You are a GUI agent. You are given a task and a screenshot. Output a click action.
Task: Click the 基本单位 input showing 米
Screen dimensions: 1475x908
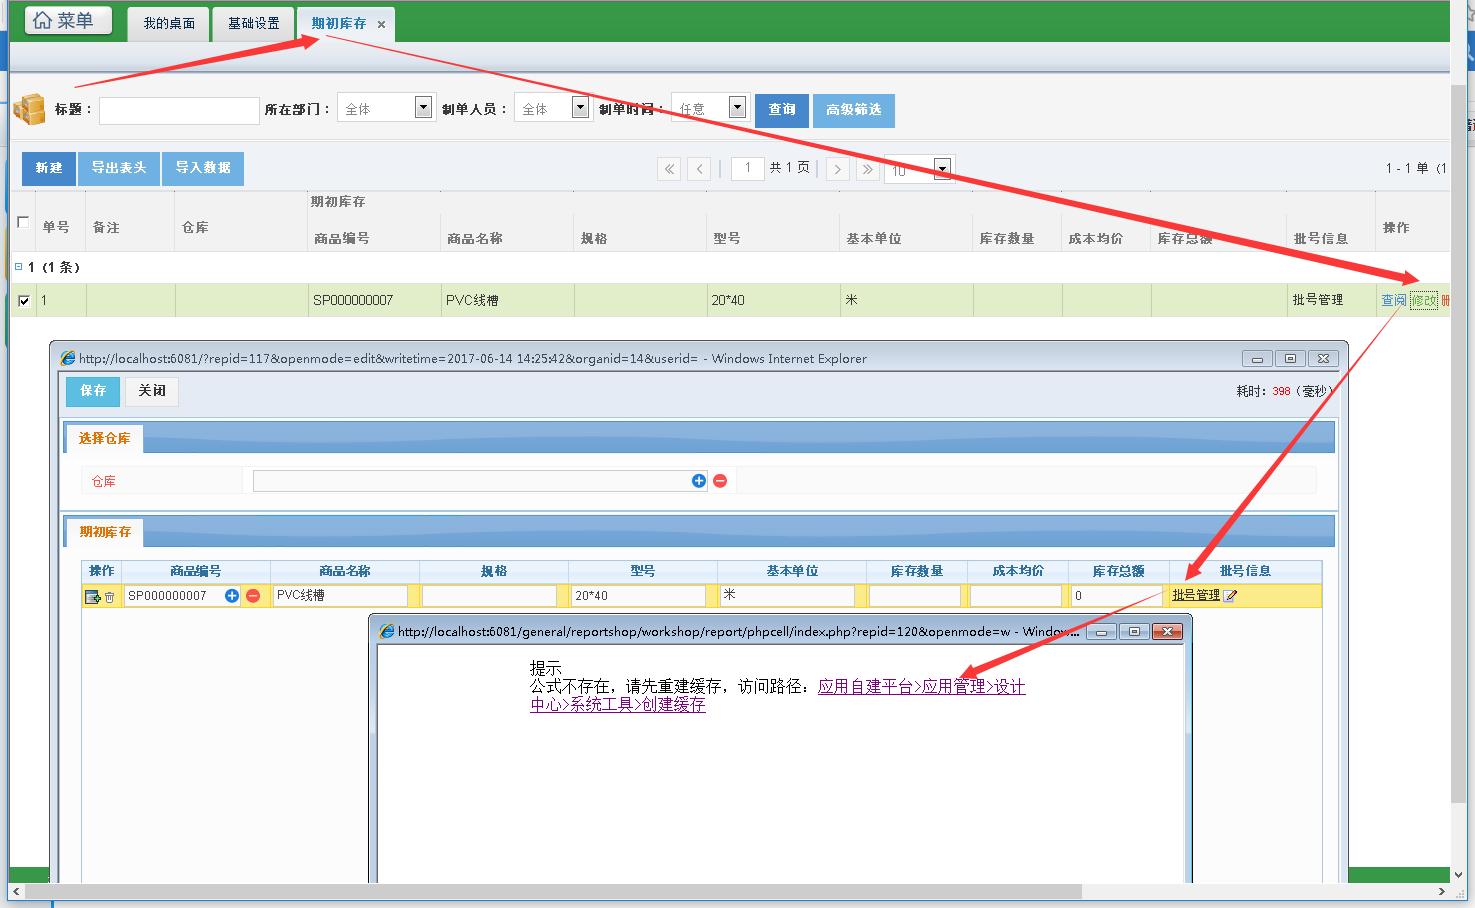(787, 595)
